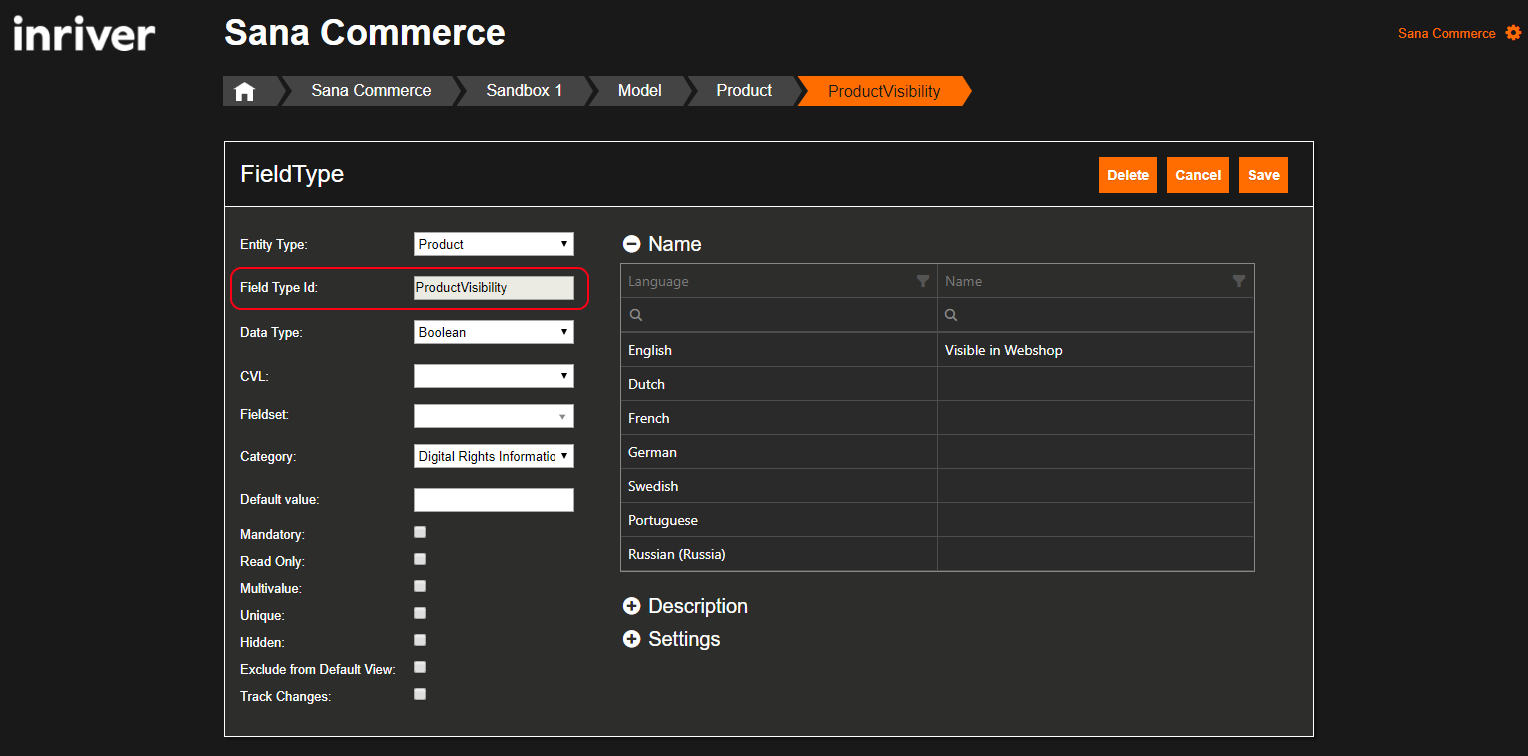Click the Name column search box
This screenshot has width=1528, height=756.
1096,315
